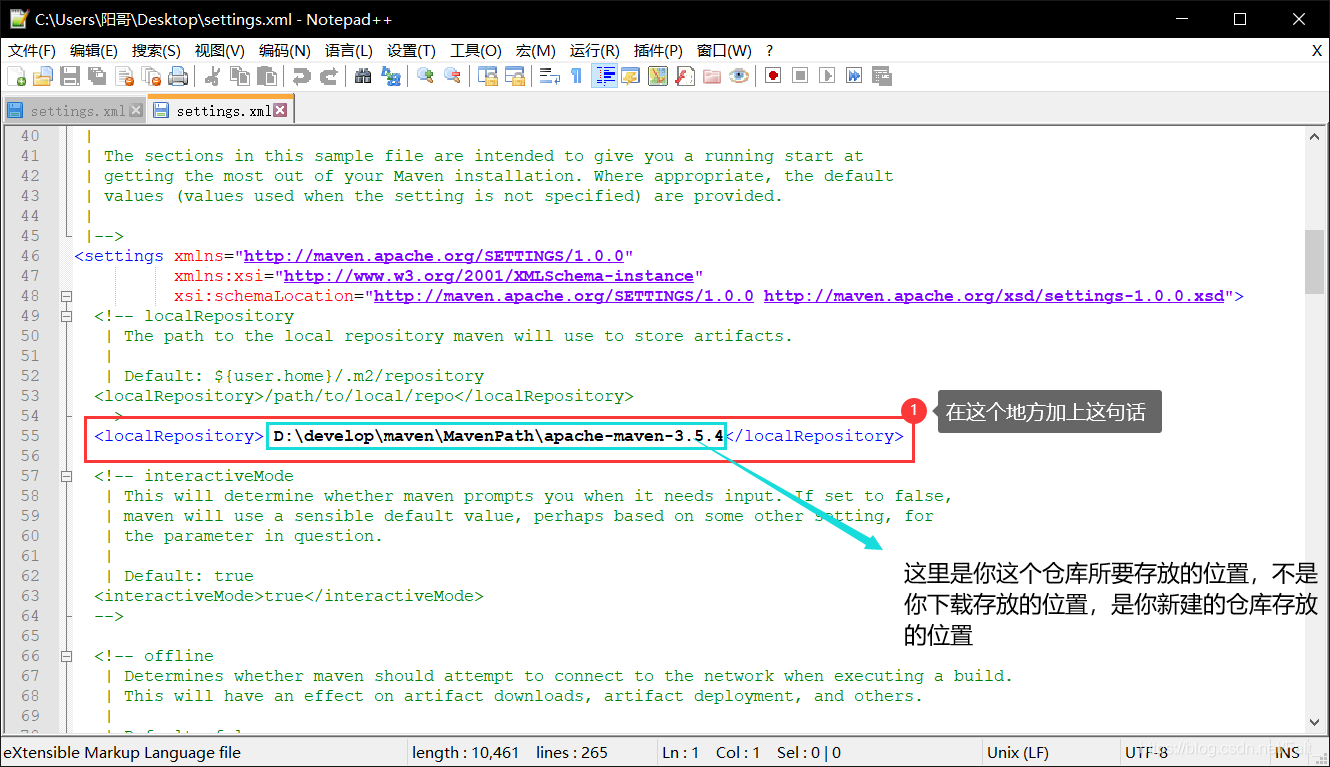Open the 视图(V) menu

219,50
